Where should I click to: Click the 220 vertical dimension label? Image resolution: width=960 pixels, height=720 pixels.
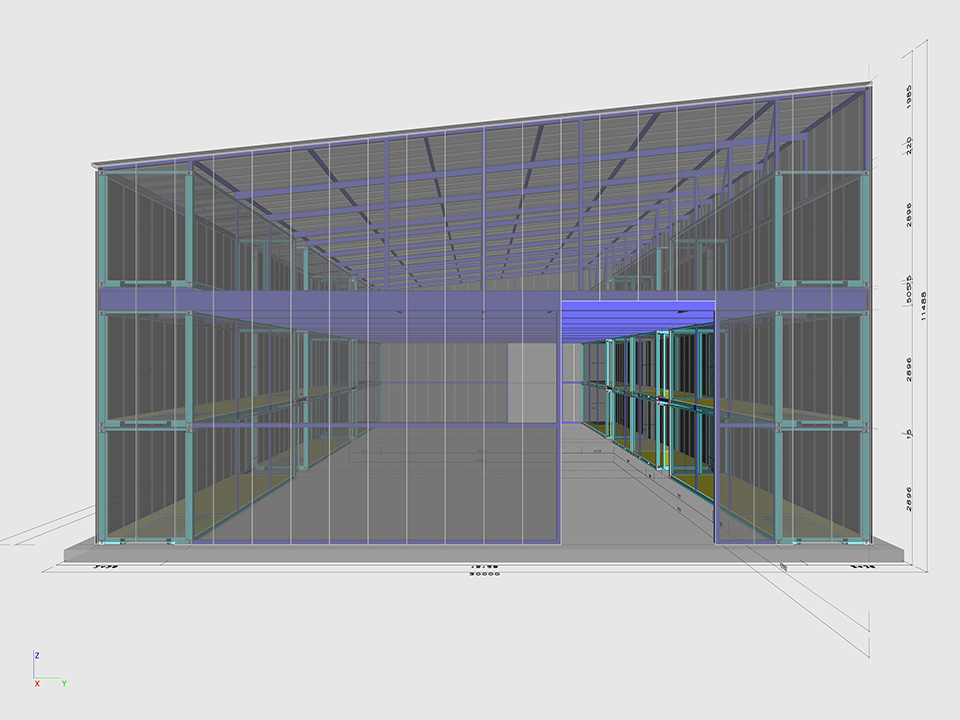click(x=909, y=144)
